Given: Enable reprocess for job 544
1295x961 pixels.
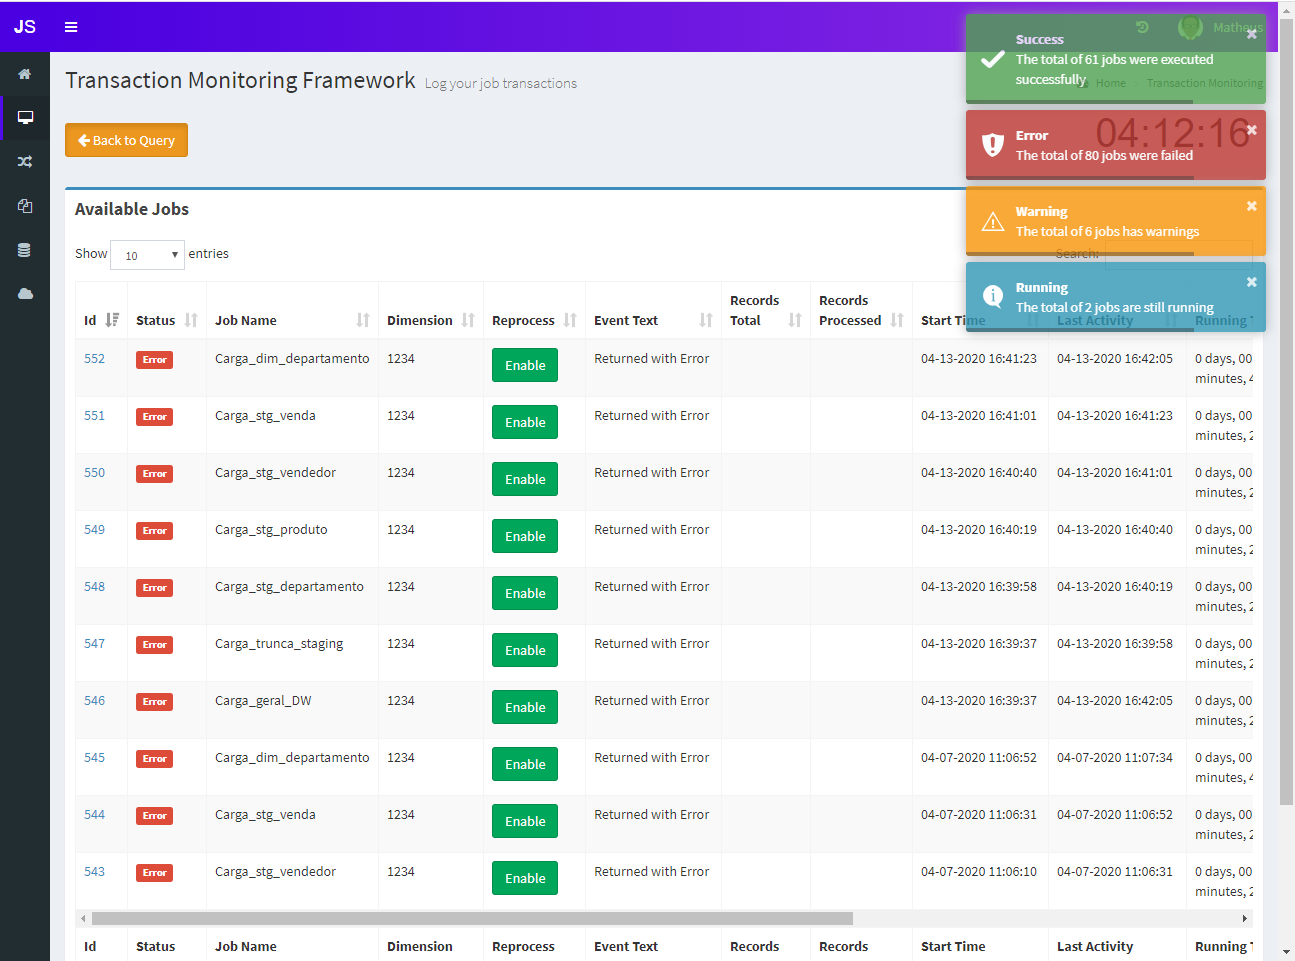Looking at the screenshot, I should (x=525, y=821).
